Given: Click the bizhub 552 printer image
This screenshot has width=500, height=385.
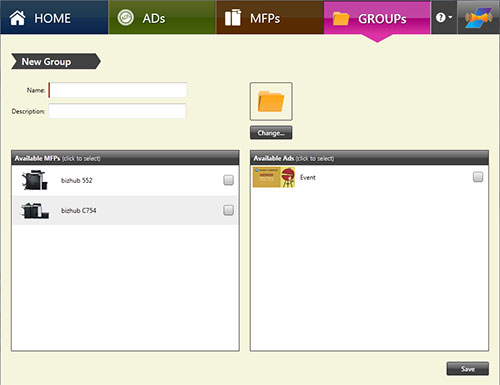Looking at the screenshot, I should [x=35, y=180].
